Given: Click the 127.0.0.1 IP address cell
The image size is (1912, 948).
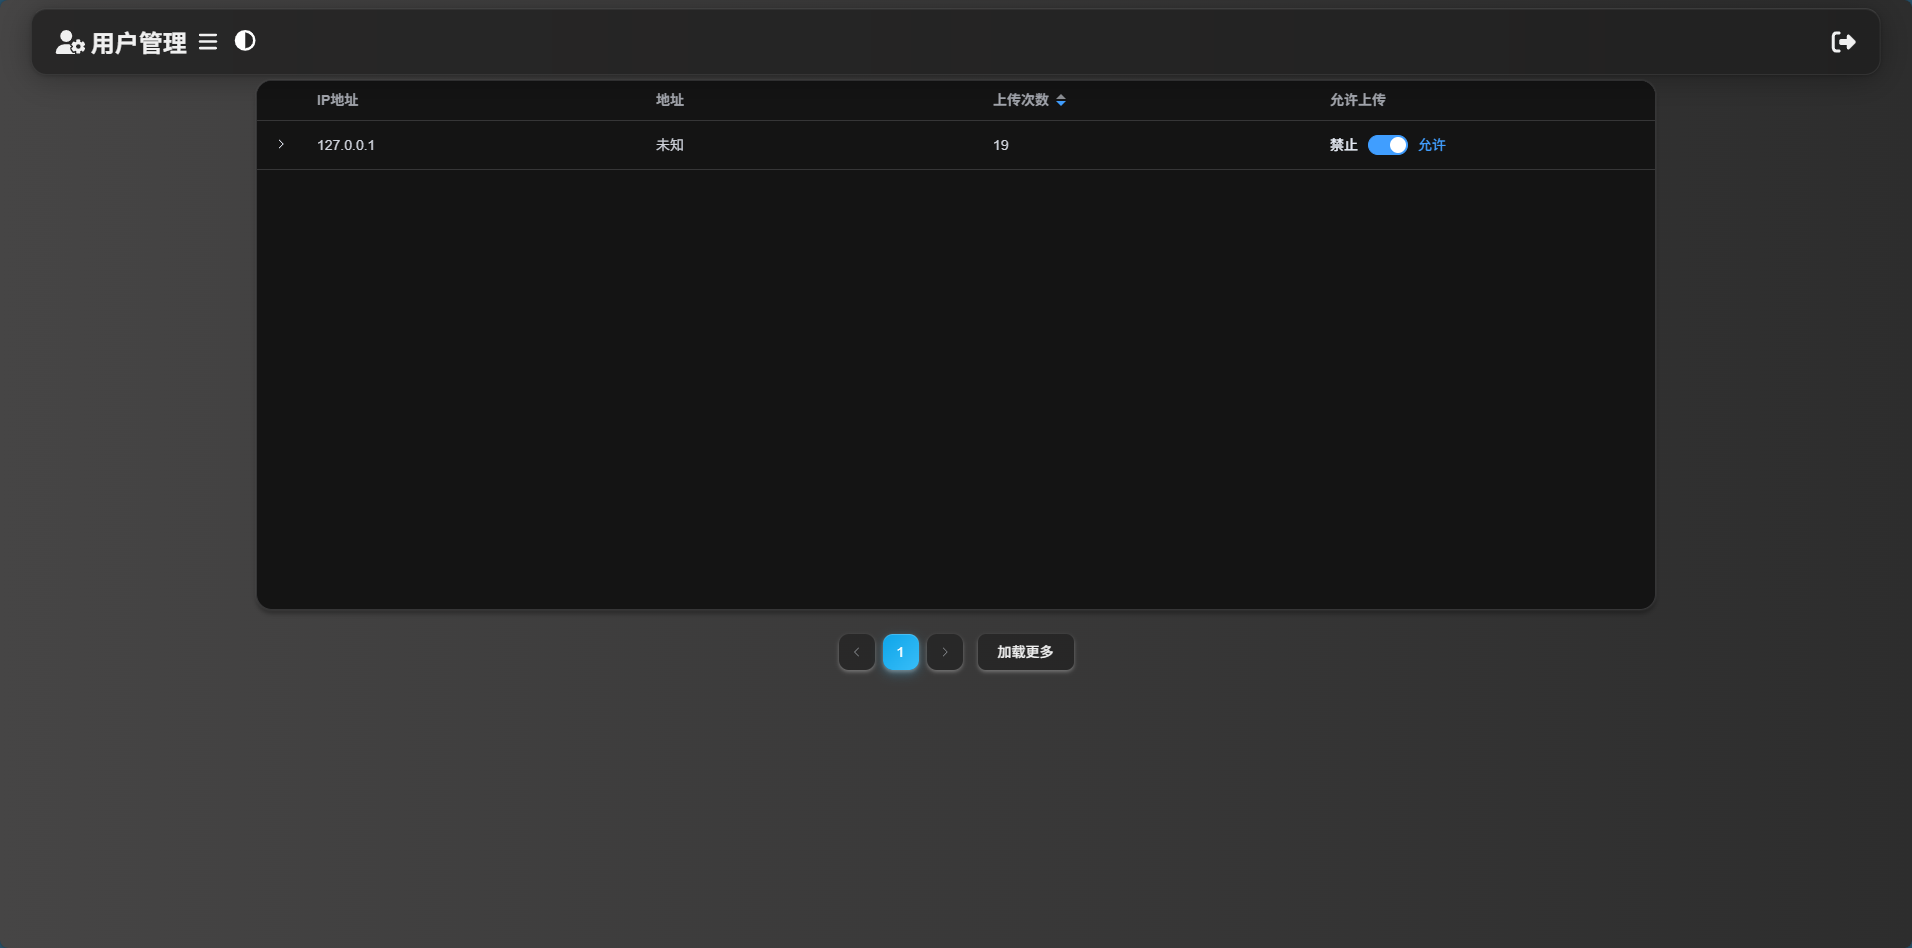Looking at the screenshot, I should click(x=346, y=145).
